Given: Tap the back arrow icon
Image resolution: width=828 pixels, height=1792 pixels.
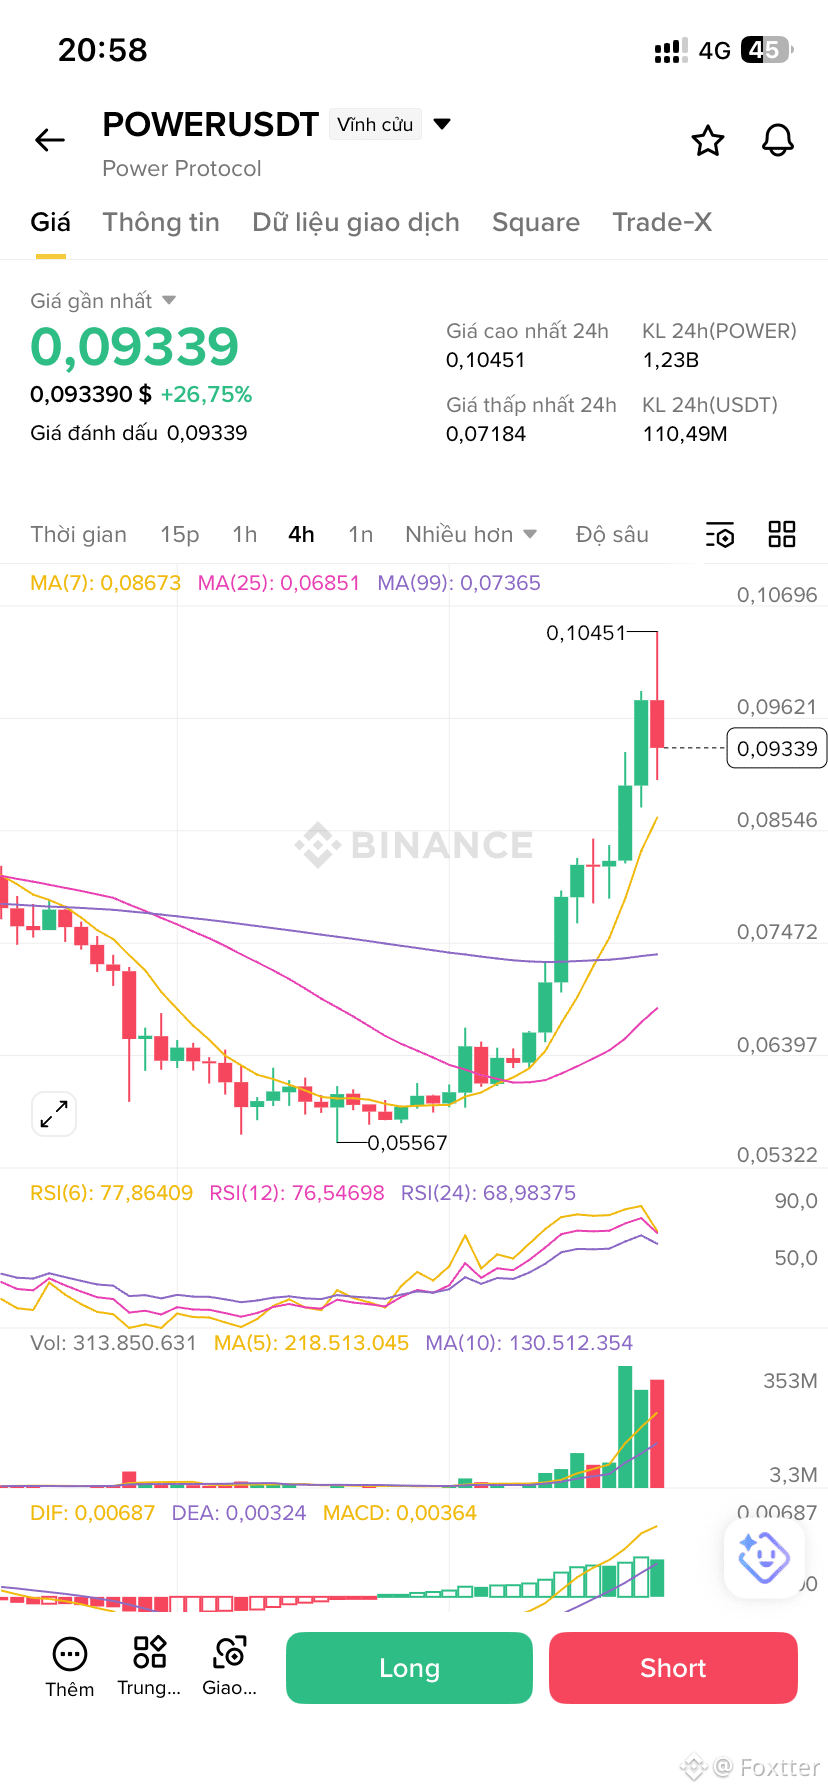Looking at the screenshot, I should (x=50, y=140).
